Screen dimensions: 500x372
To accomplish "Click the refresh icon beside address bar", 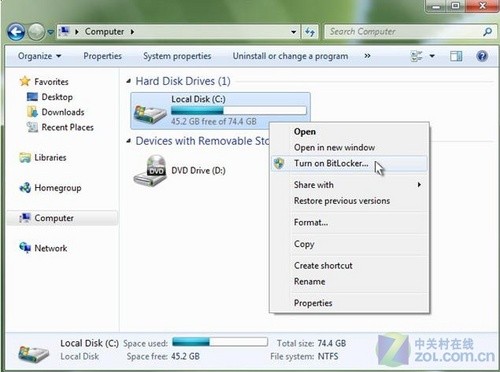I will coord(310,32).
